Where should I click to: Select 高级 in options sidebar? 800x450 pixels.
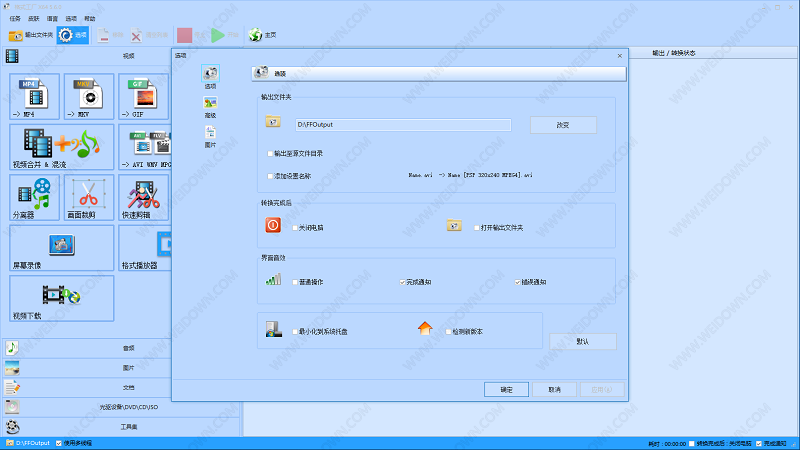[210, 107]
